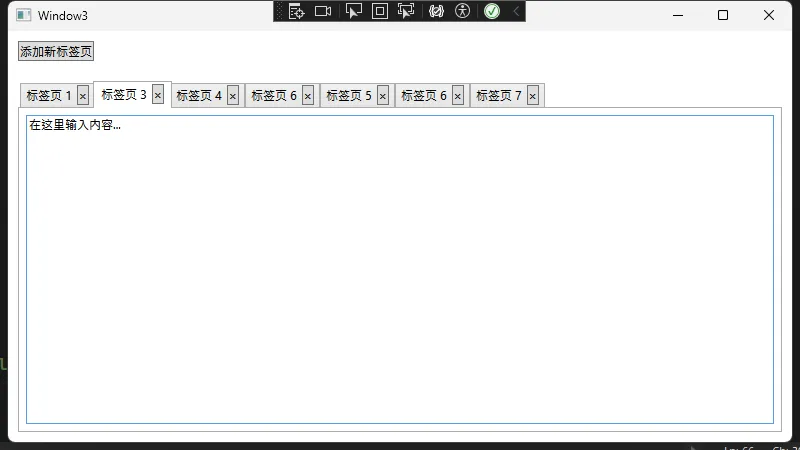This screenshot has width=800, height=450.
Task: Collapse the debug toolbar with chevron arrow
Action: pos(516,11)
